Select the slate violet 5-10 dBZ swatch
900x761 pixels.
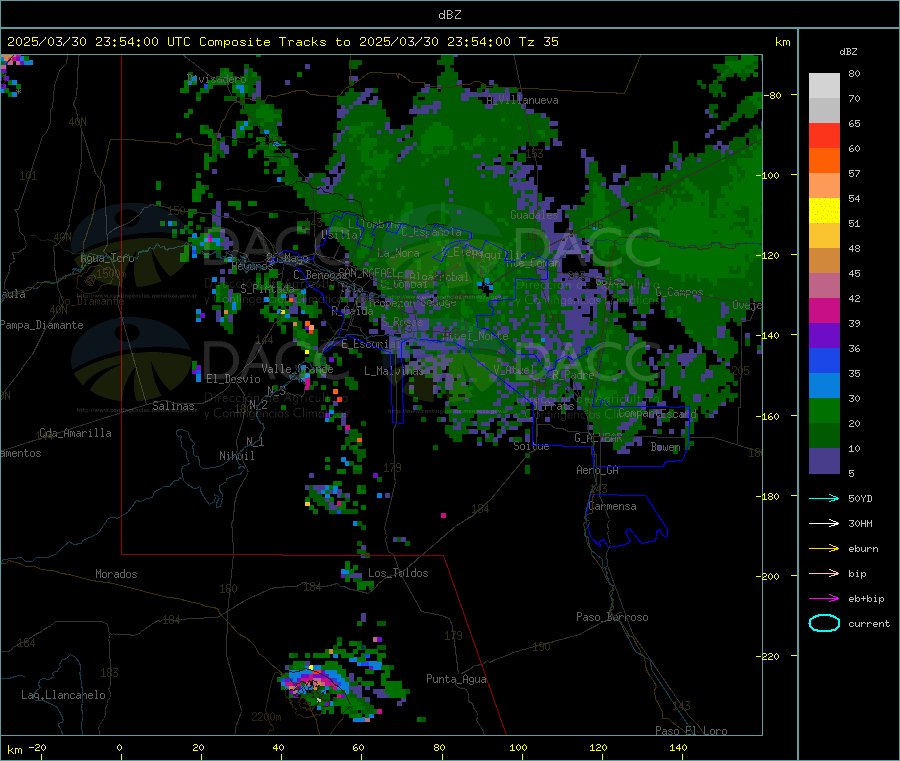pyautogui.click(x=824, y=461)
